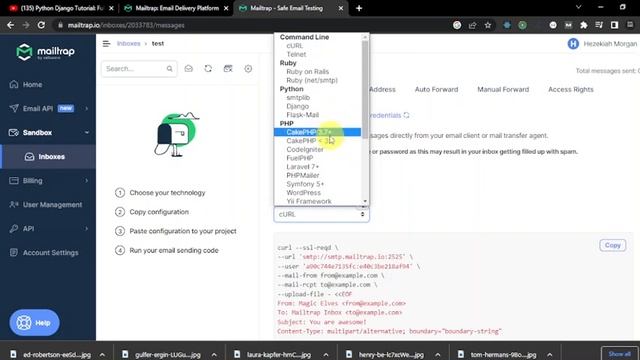The image size is (640, 360).
Task: Open browser side panel icon
Action: (x=614, y=25)
